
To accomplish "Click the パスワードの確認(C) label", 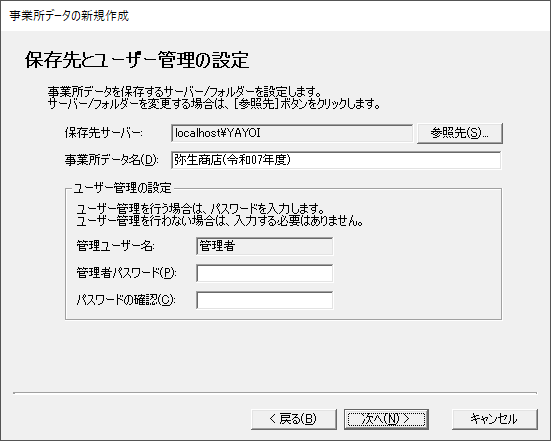I will coord(126,300).
